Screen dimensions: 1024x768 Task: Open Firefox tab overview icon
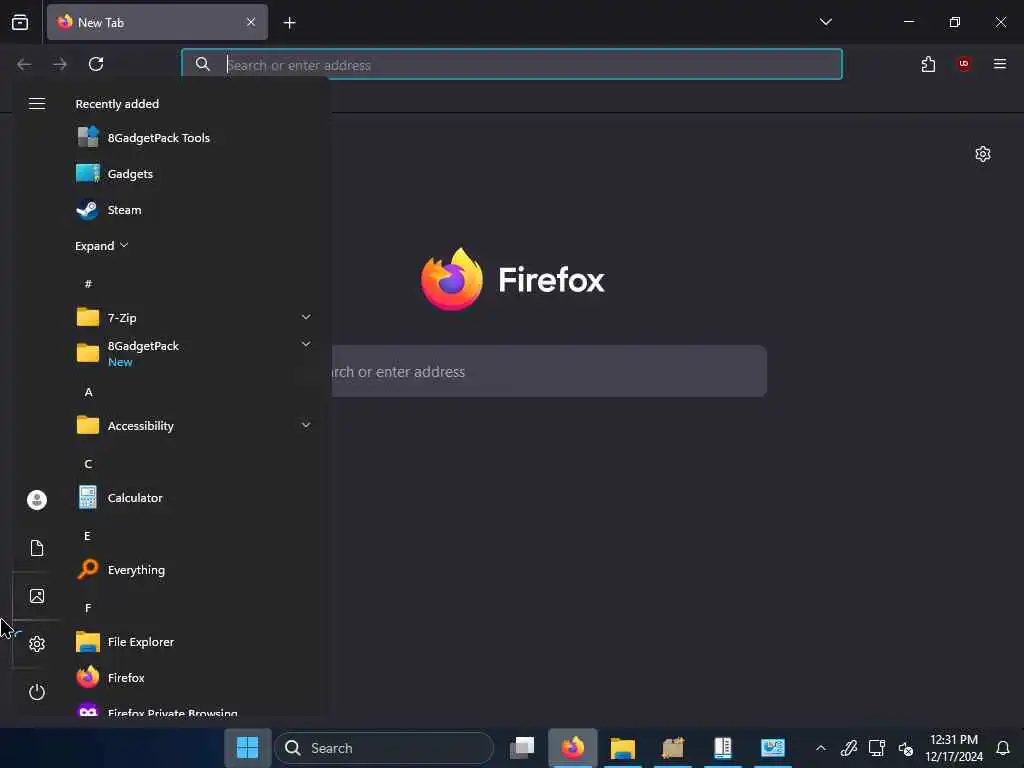point(20,23)
